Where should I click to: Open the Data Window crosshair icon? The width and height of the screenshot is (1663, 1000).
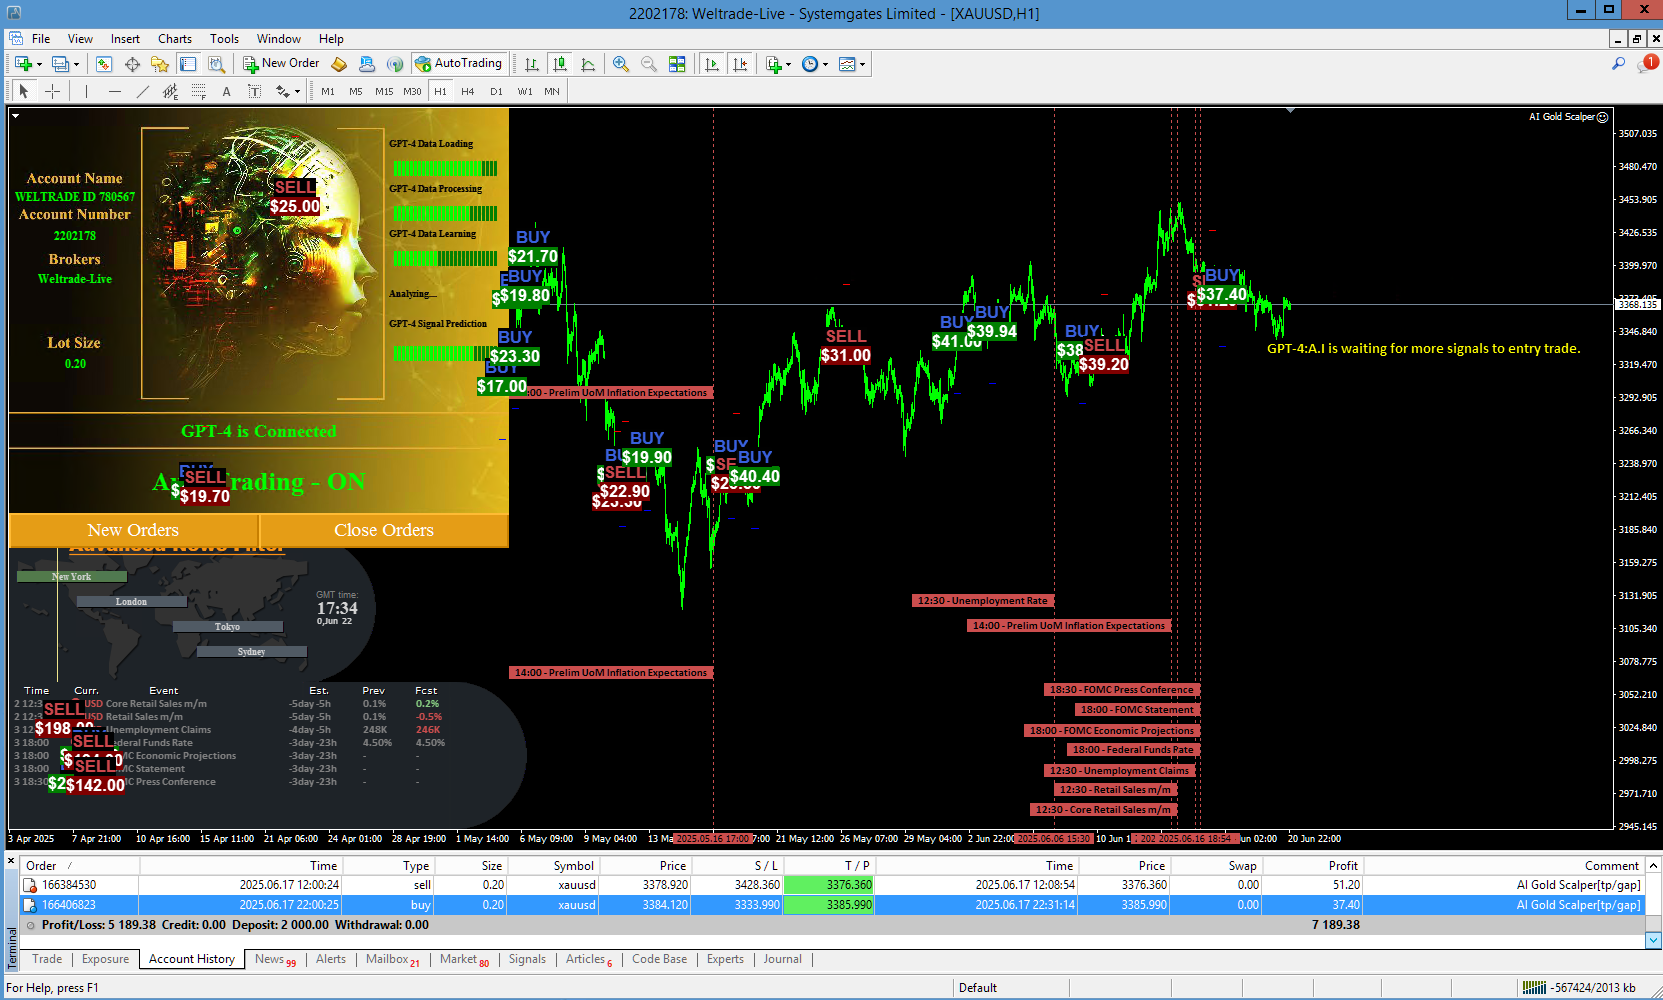(132, 64)
